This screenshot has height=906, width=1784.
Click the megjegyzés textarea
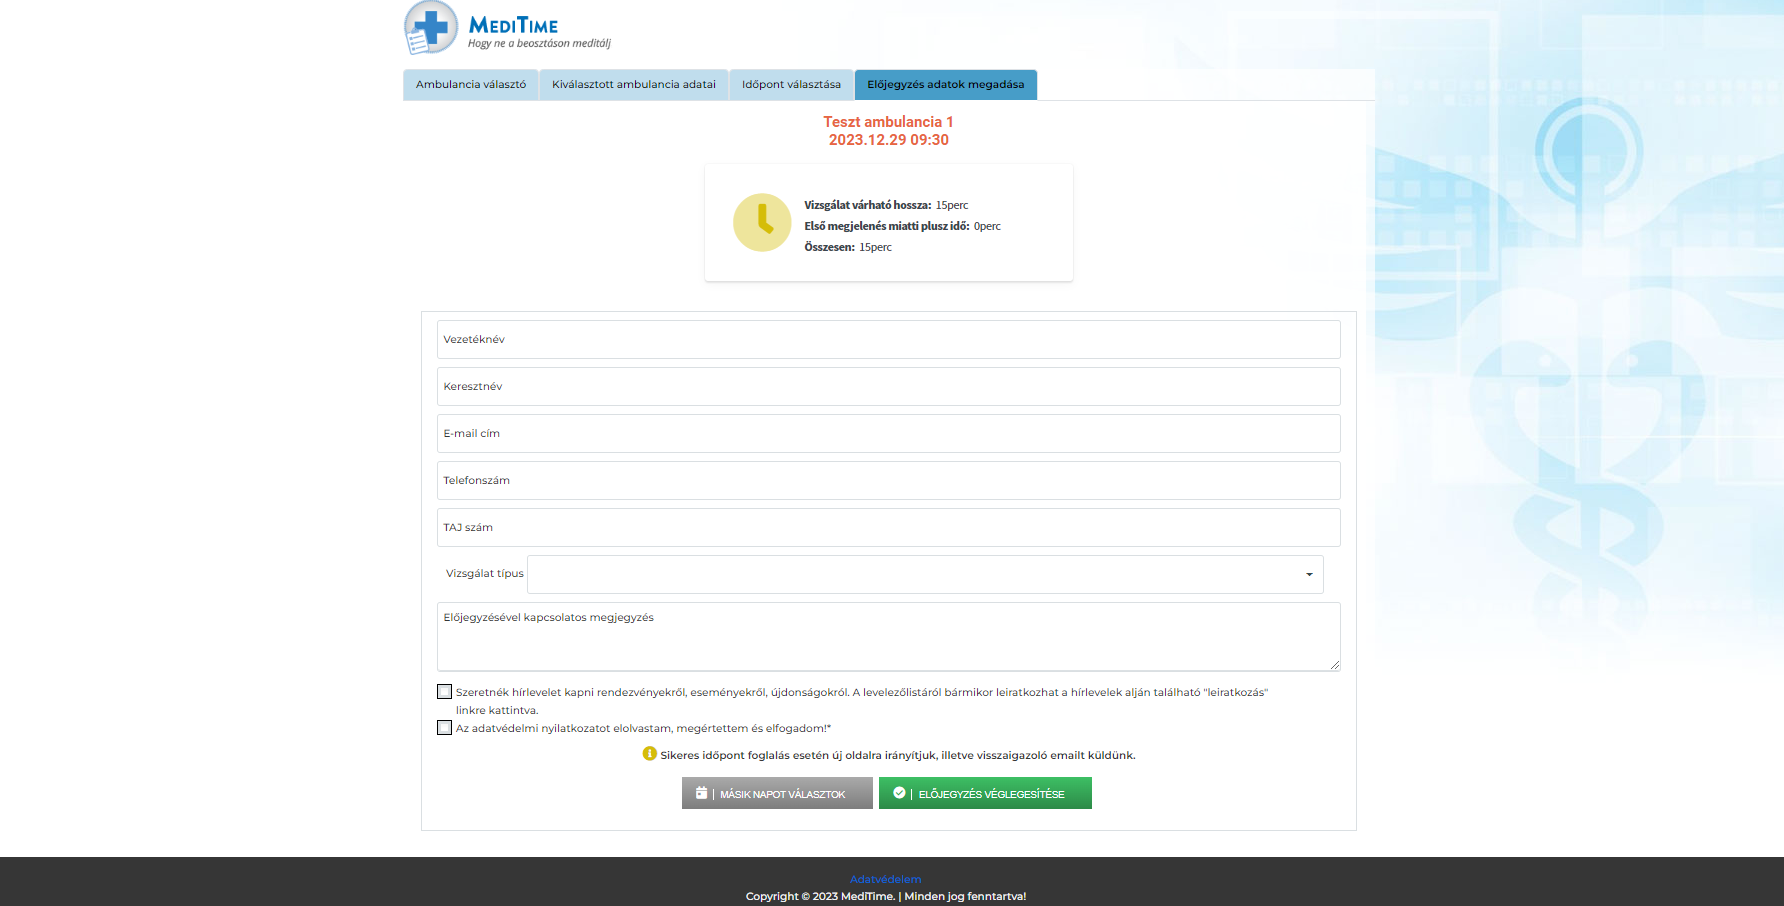point(889,636)
